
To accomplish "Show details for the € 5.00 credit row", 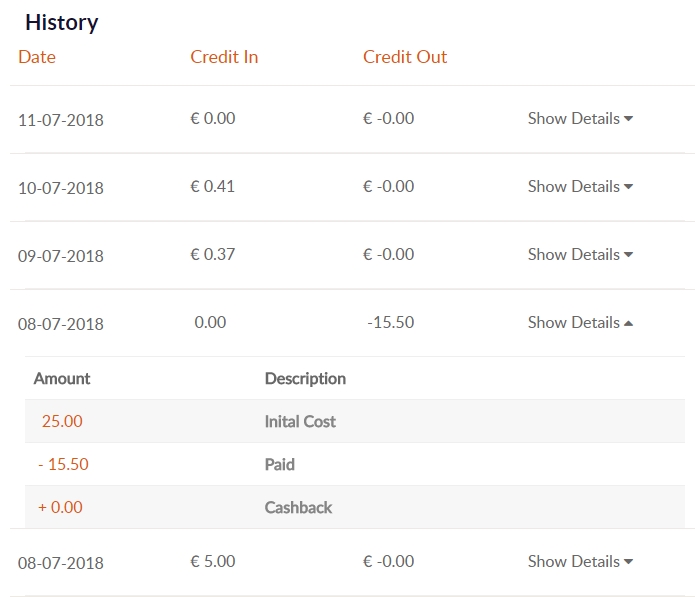I will click(x=580, y=562).
